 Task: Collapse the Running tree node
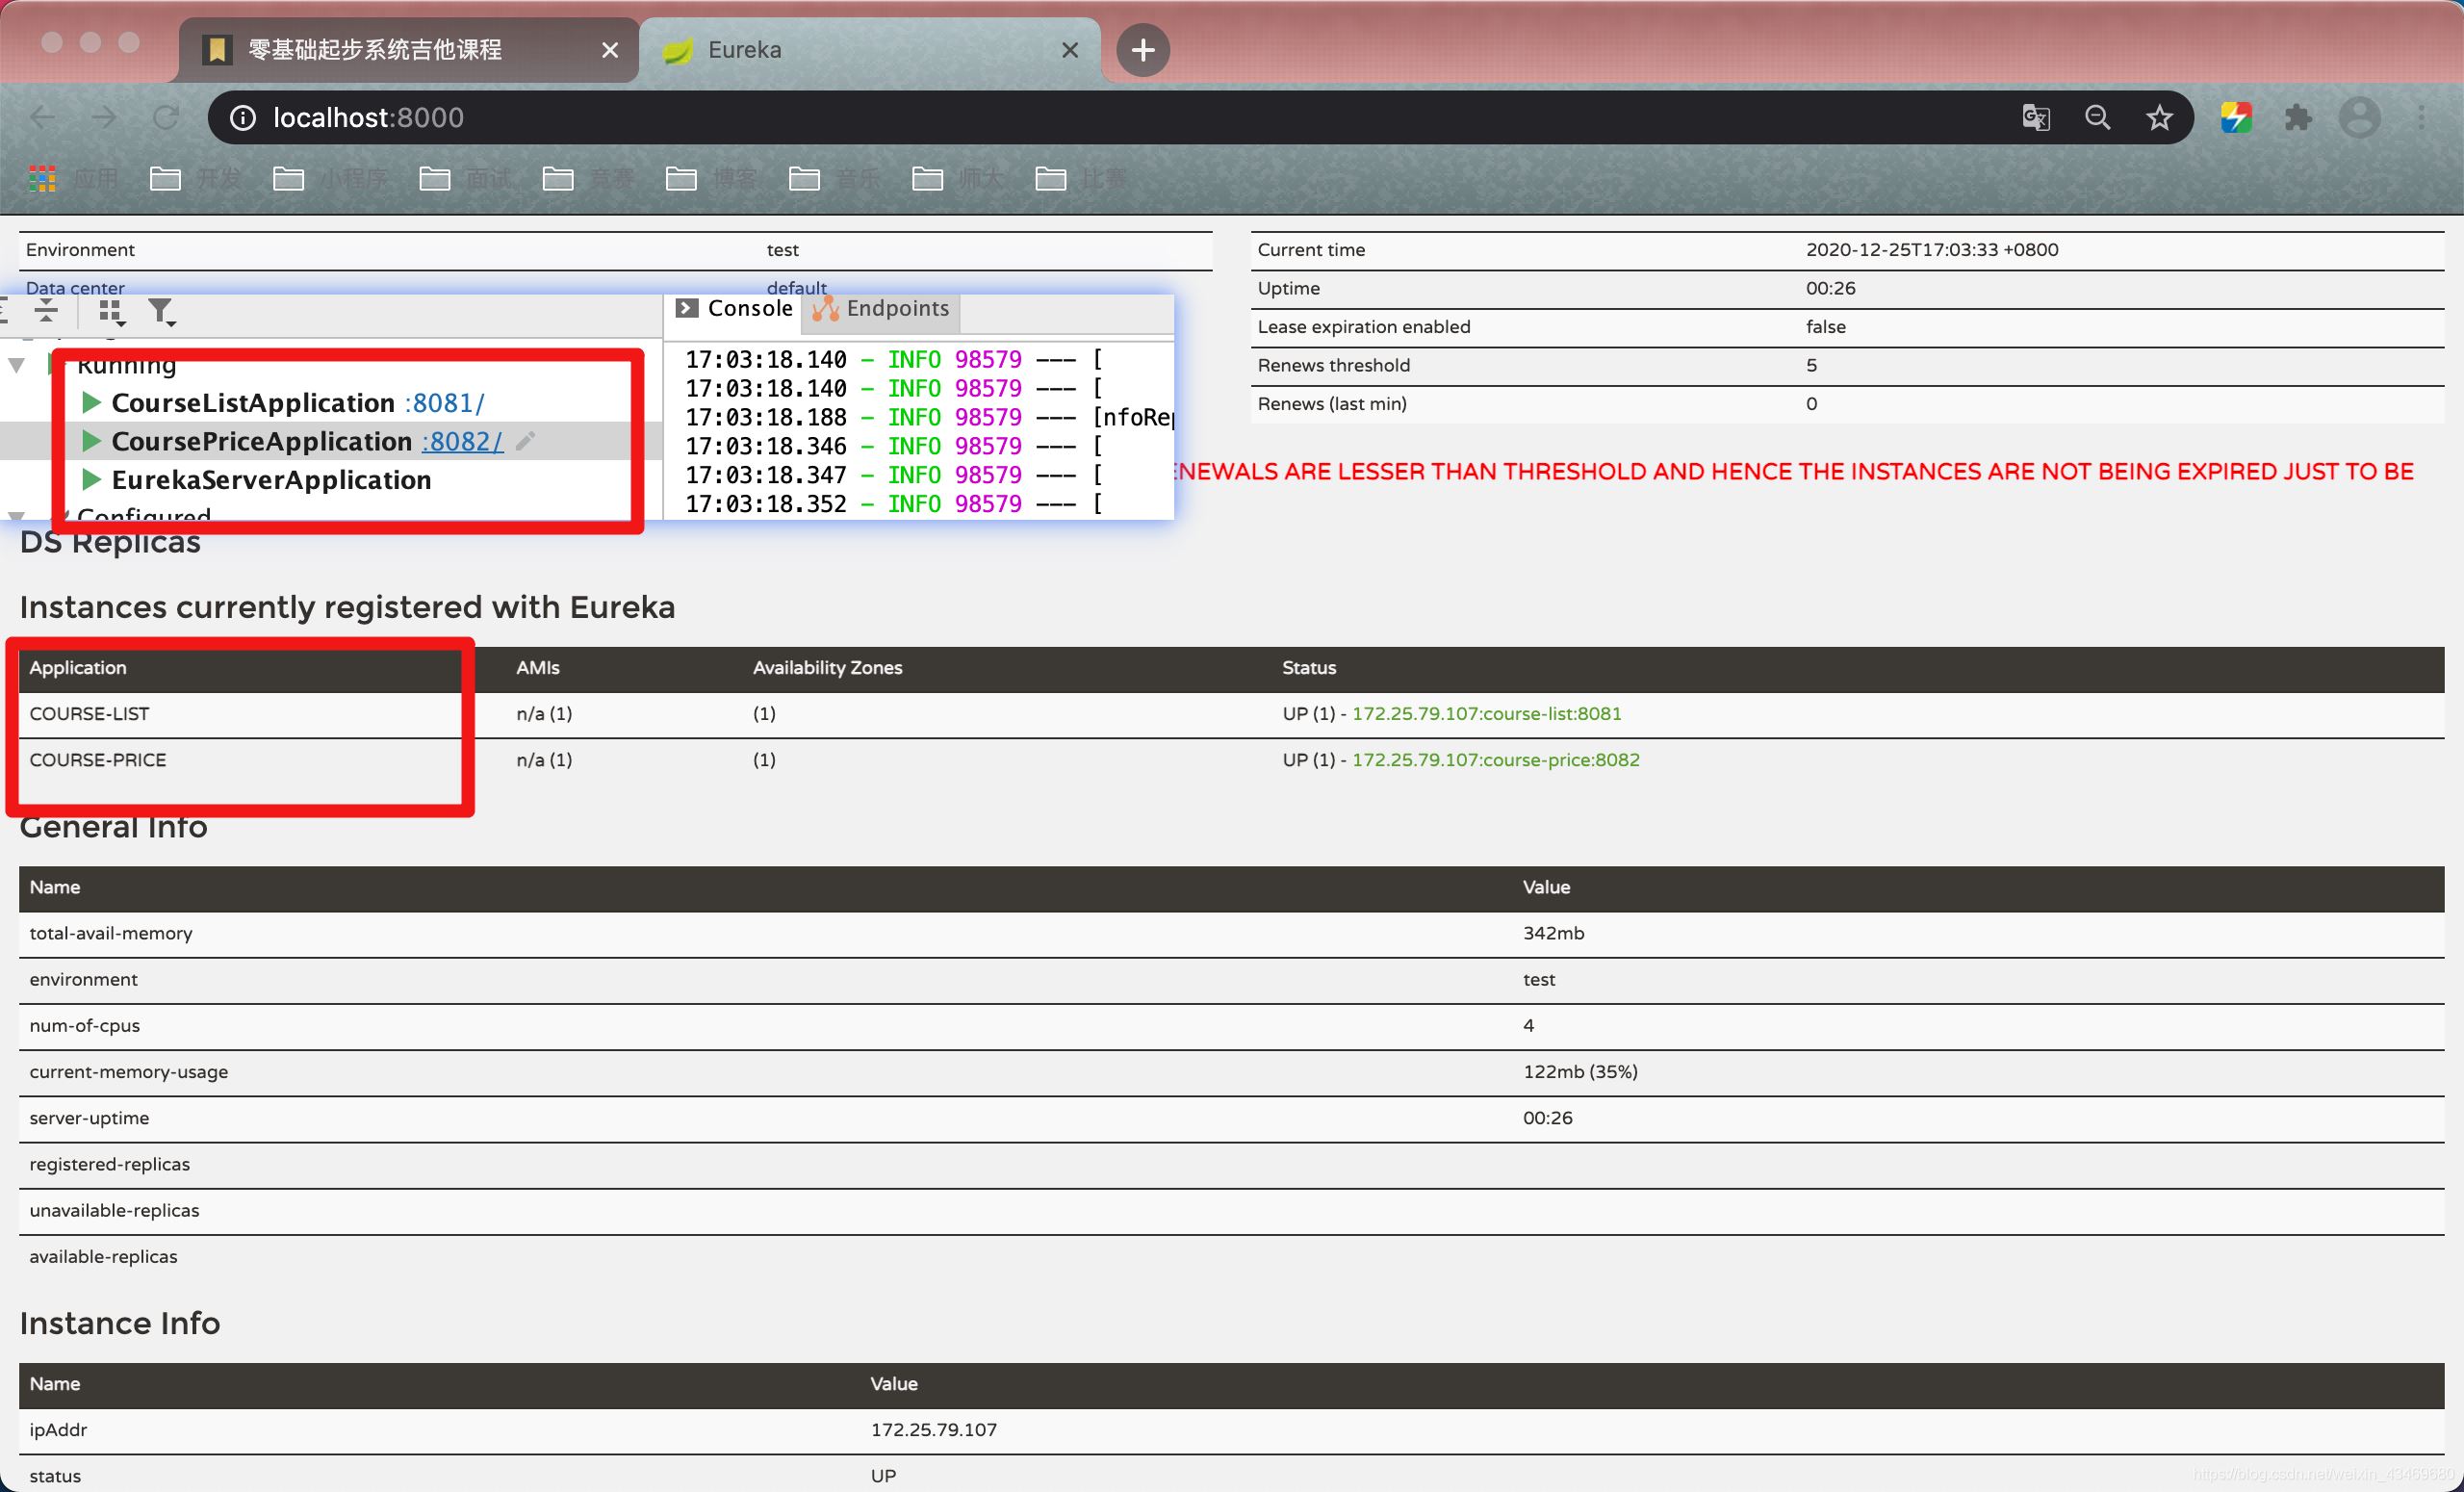17,366
